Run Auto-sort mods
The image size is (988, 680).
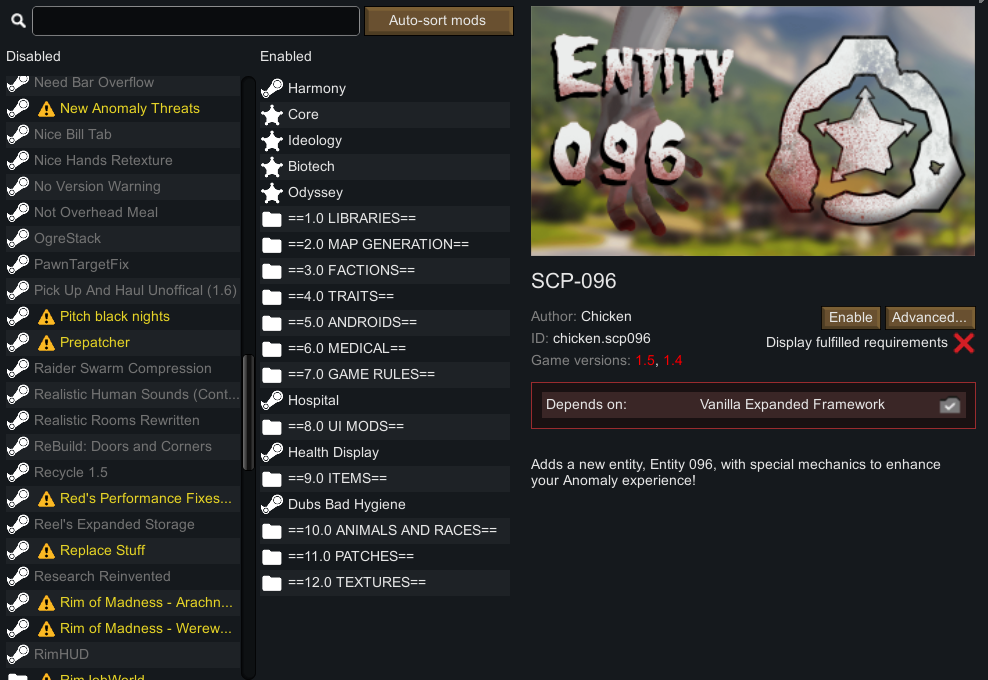438,21
